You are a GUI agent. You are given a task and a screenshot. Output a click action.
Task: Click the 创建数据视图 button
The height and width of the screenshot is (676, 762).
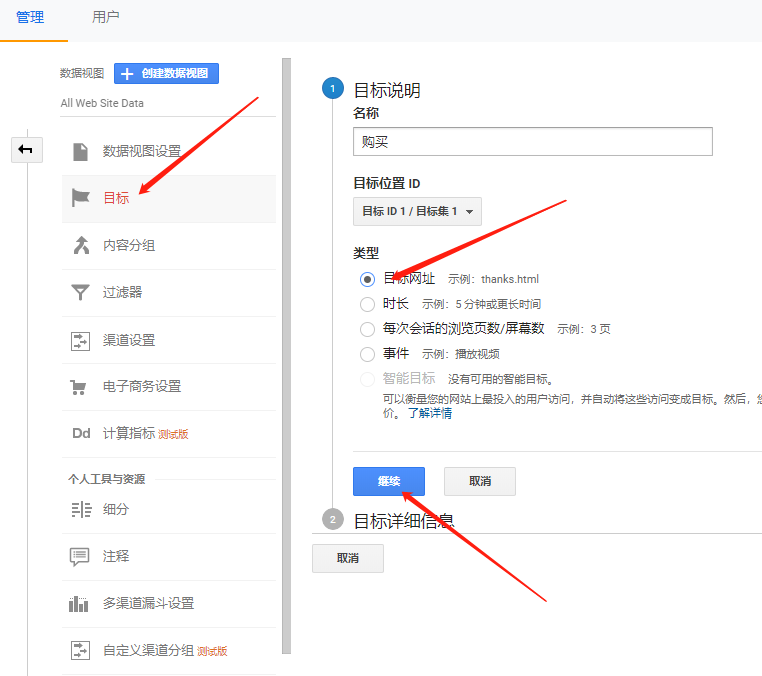pos(166,73)
